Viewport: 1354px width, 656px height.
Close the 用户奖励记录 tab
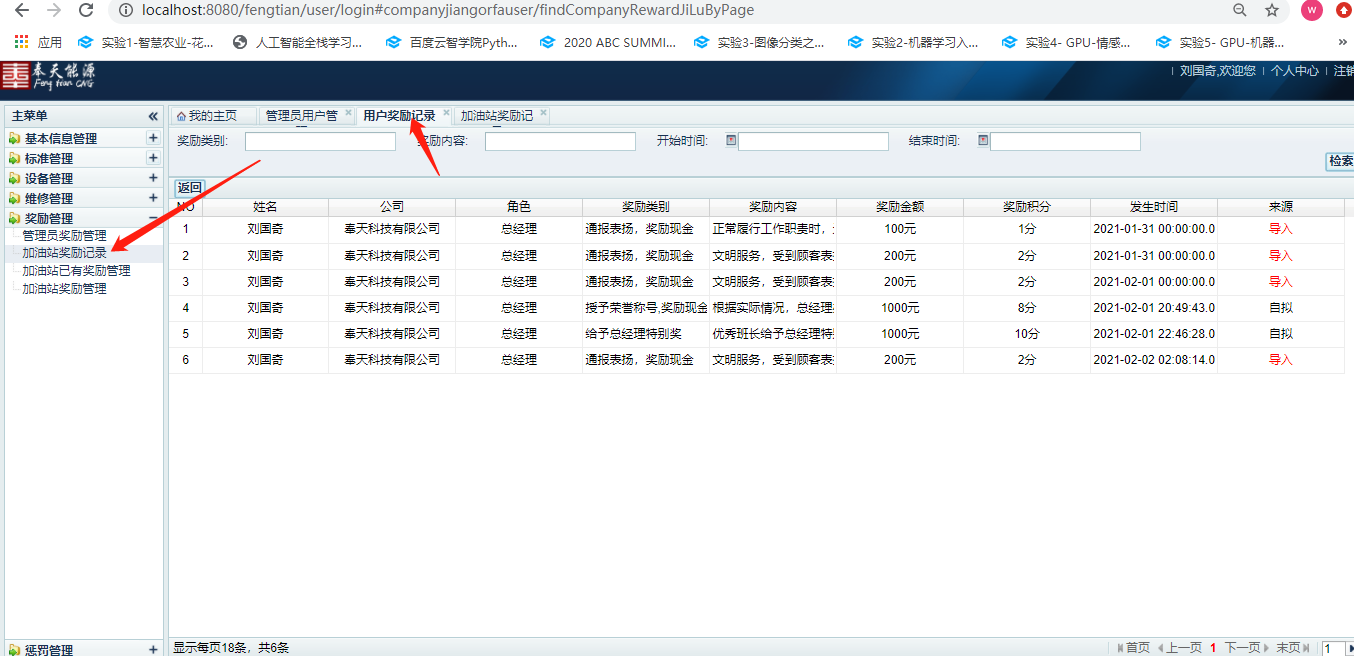[x=447, y=114]
